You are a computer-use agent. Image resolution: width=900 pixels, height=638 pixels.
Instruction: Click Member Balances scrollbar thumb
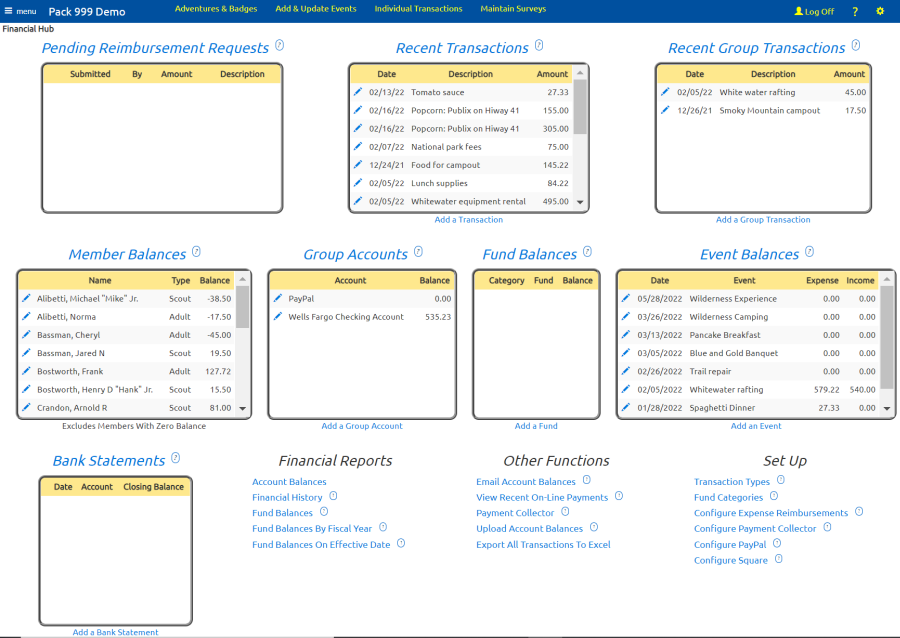(x=242, y=306)
